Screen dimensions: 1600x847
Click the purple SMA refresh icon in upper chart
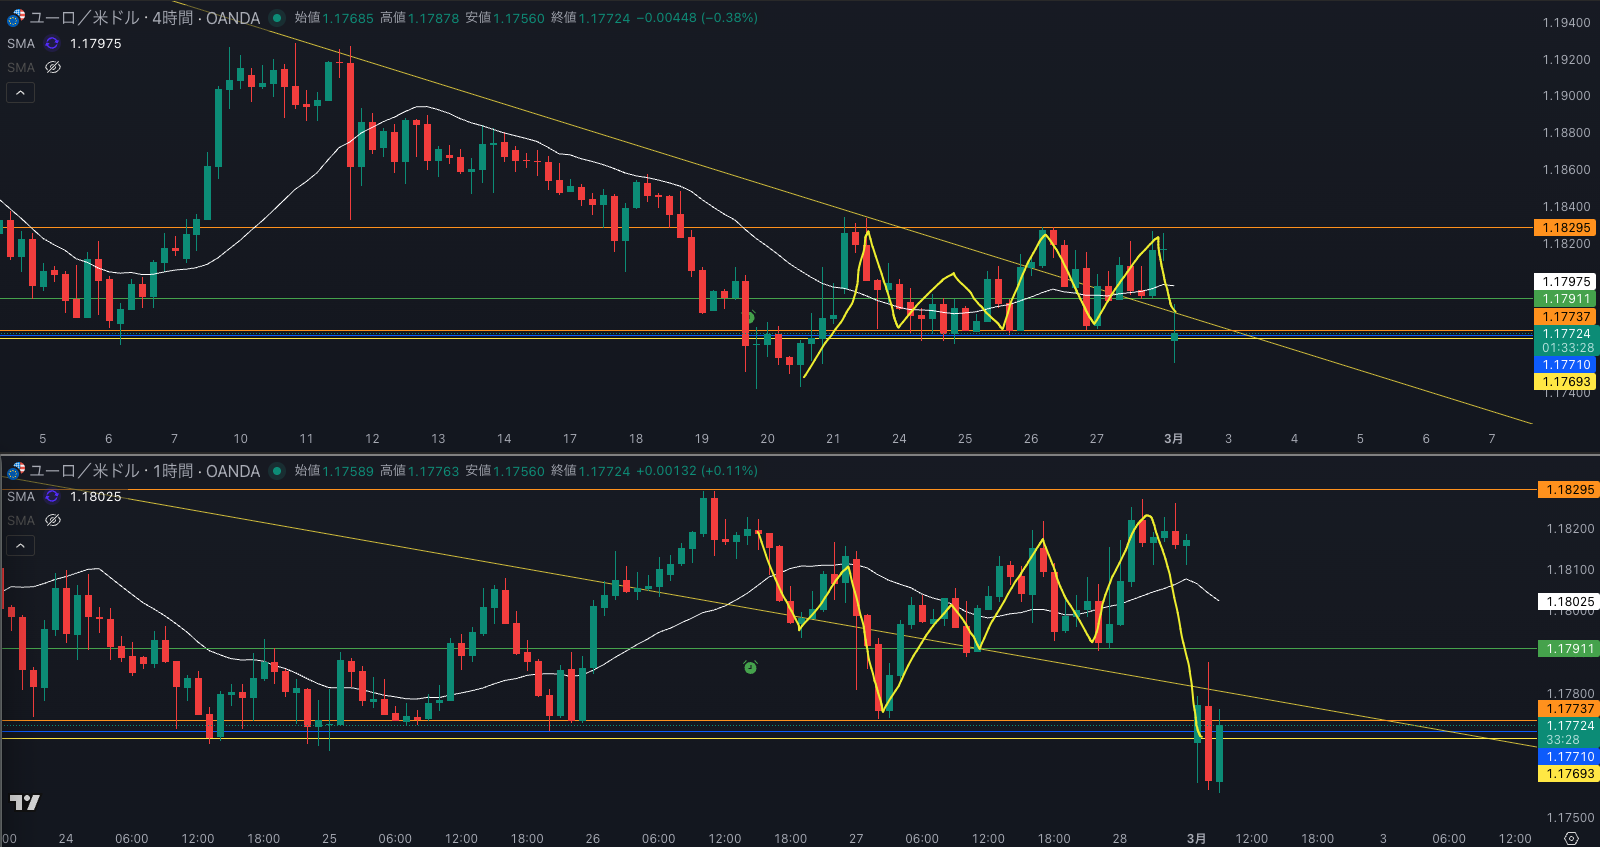(52, 43)
